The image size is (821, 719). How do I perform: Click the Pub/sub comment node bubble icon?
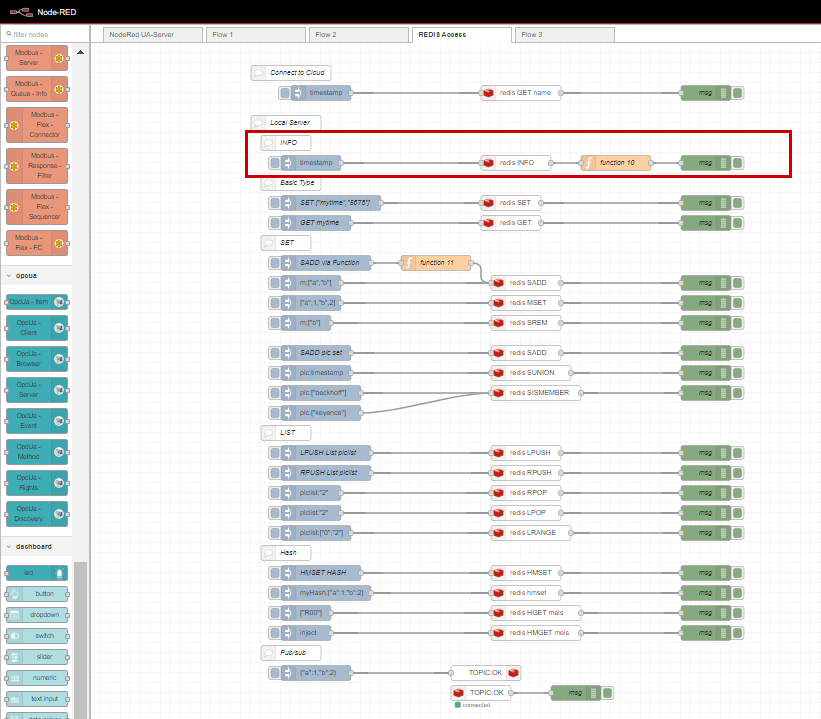pyautogui.click(x=269, y=652)
